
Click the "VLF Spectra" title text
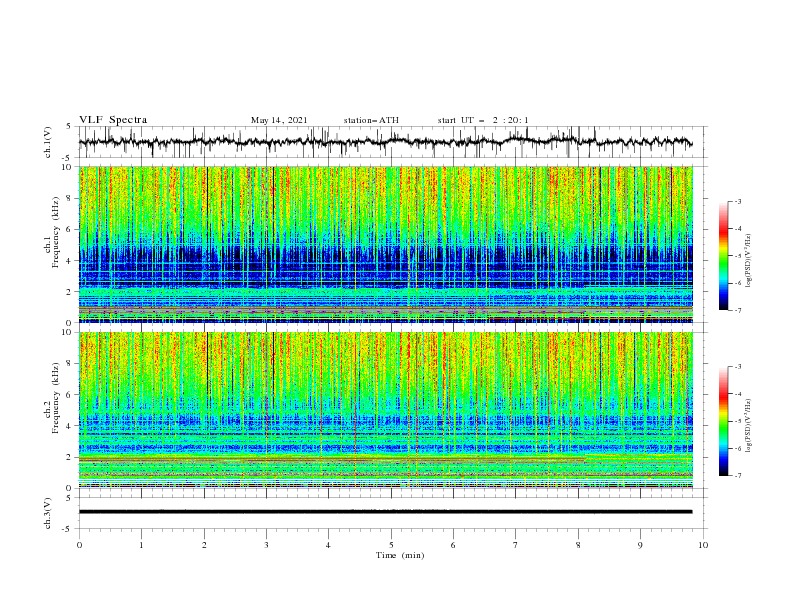(113, 120)
